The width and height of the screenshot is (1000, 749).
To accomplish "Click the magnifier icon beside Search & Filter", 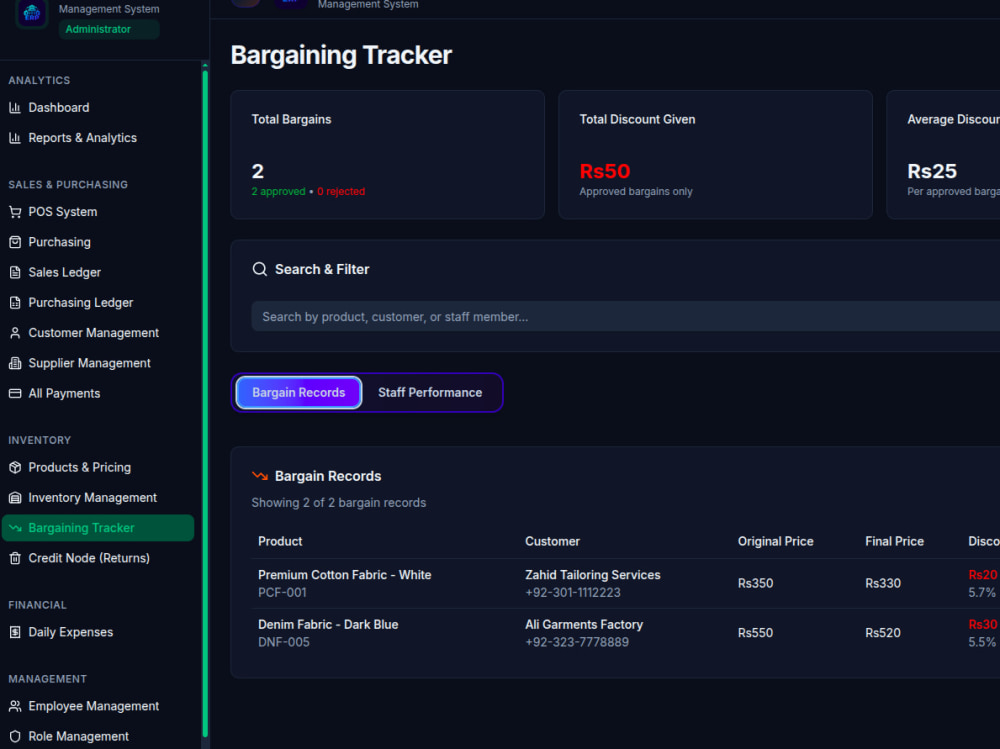I will click(x=260, y=269).
